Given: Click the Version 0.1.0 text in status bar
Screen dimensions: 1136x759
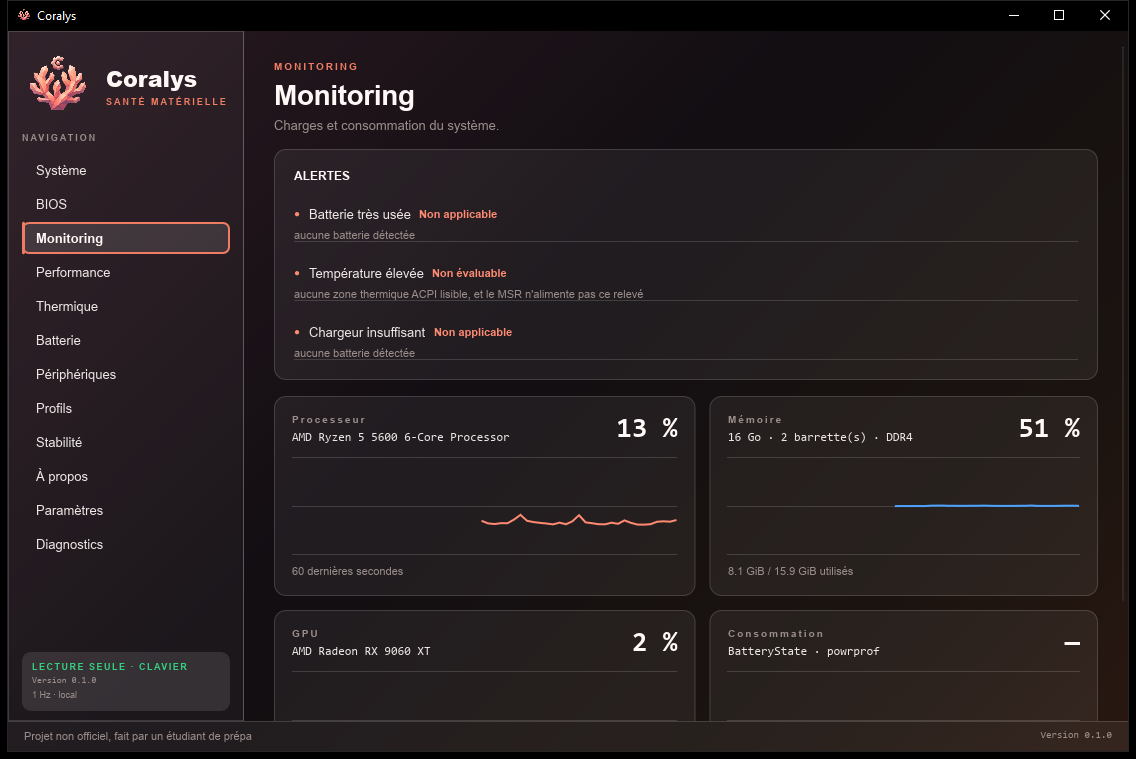Looking at the screenshot, I should (x=1076, y=735).
